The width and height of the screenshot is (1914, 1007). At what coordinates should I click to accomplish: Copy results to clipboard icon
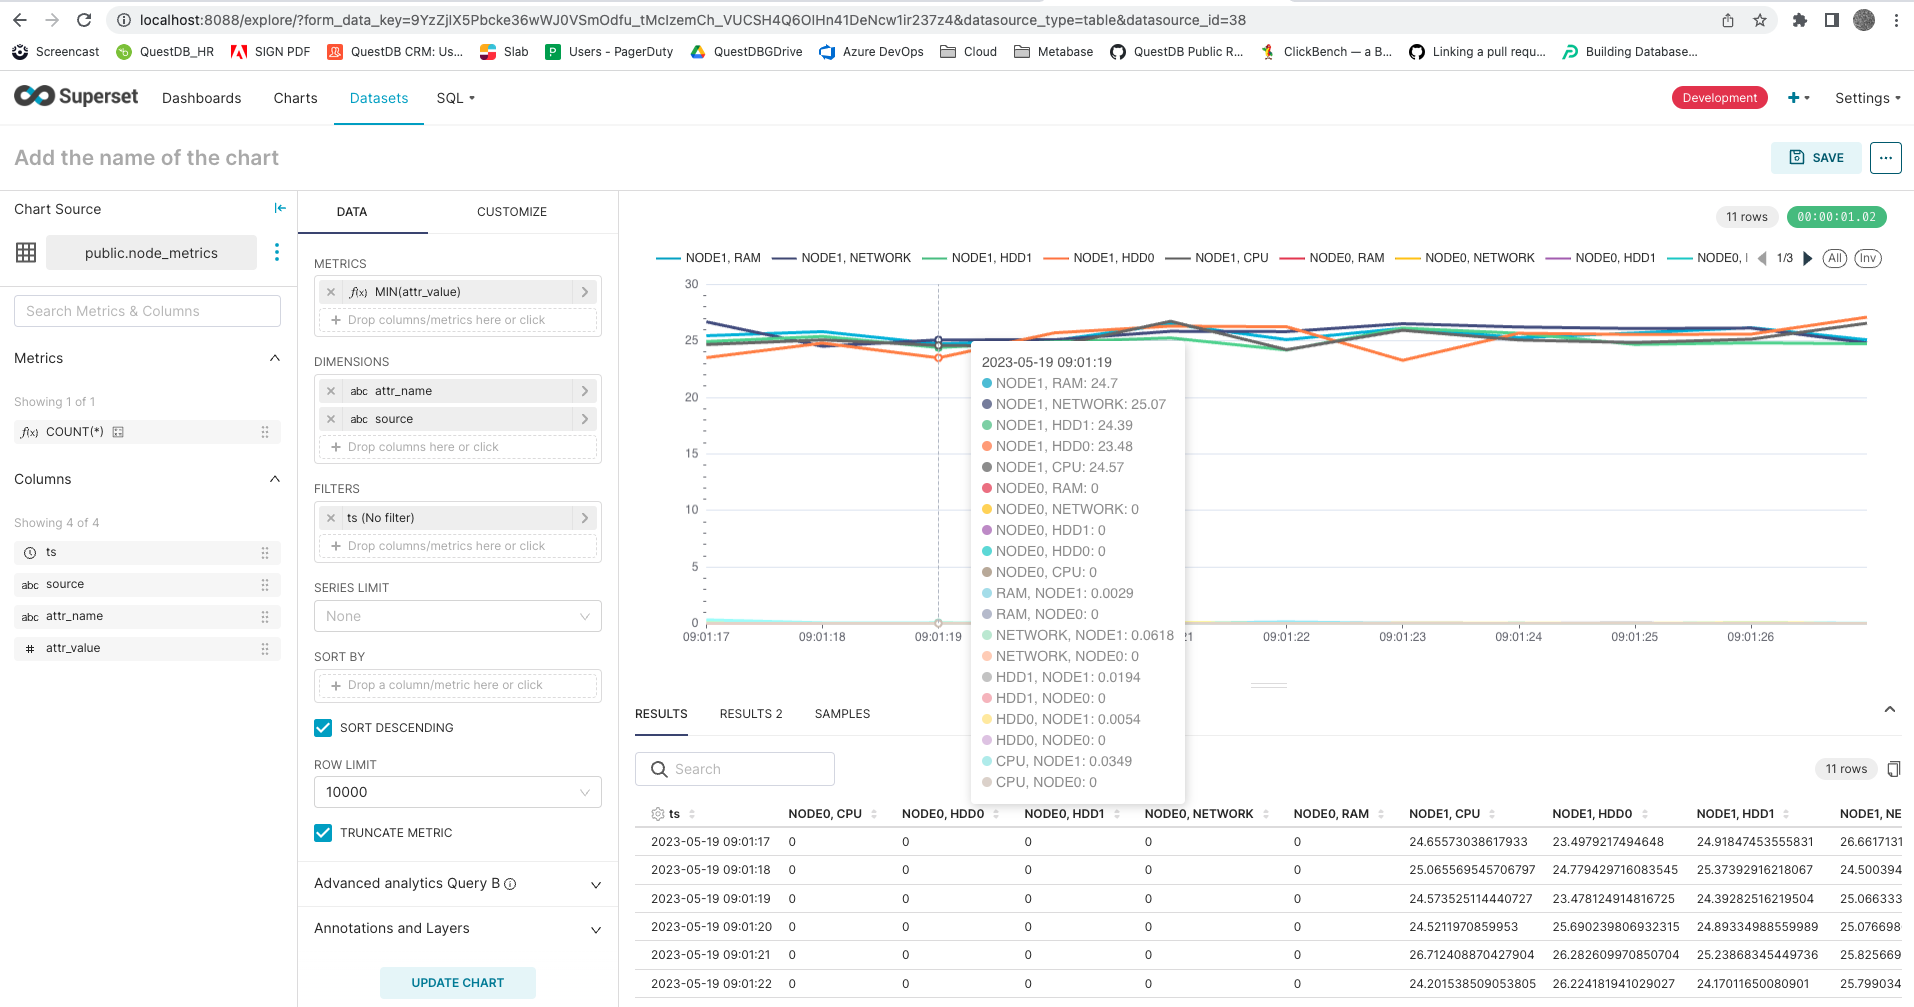point(1893,769)
